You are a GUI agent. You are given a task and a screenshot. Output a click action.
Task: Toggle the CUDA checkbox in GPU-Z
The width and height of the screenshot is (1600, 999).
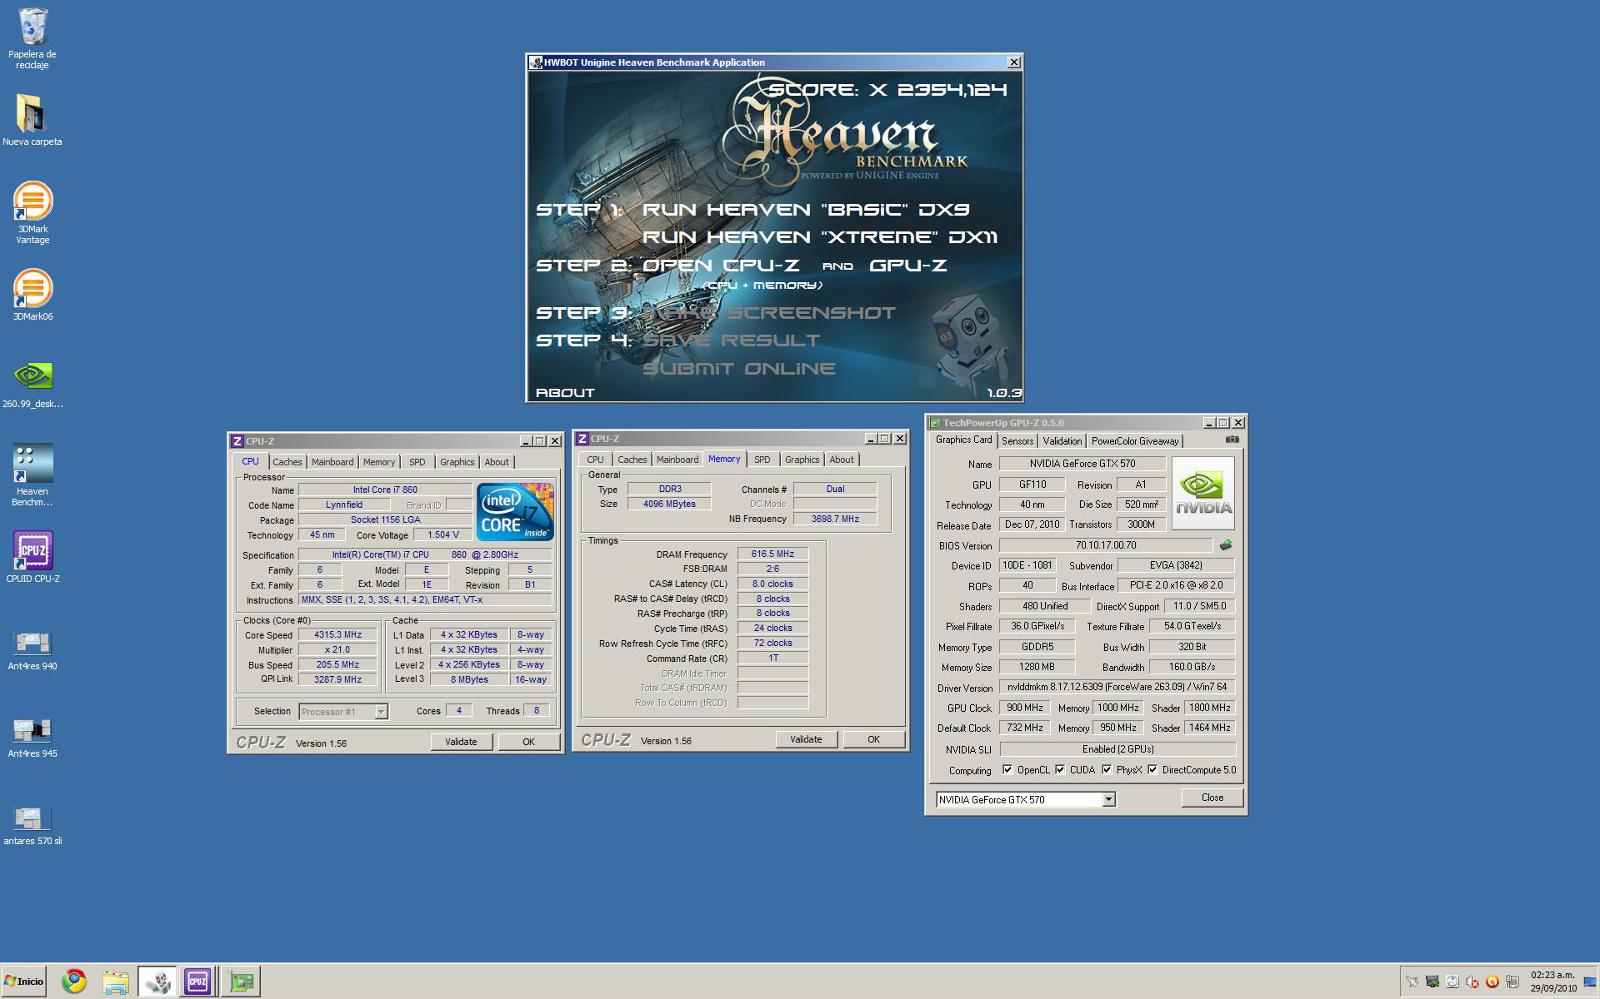point(1060,770)
